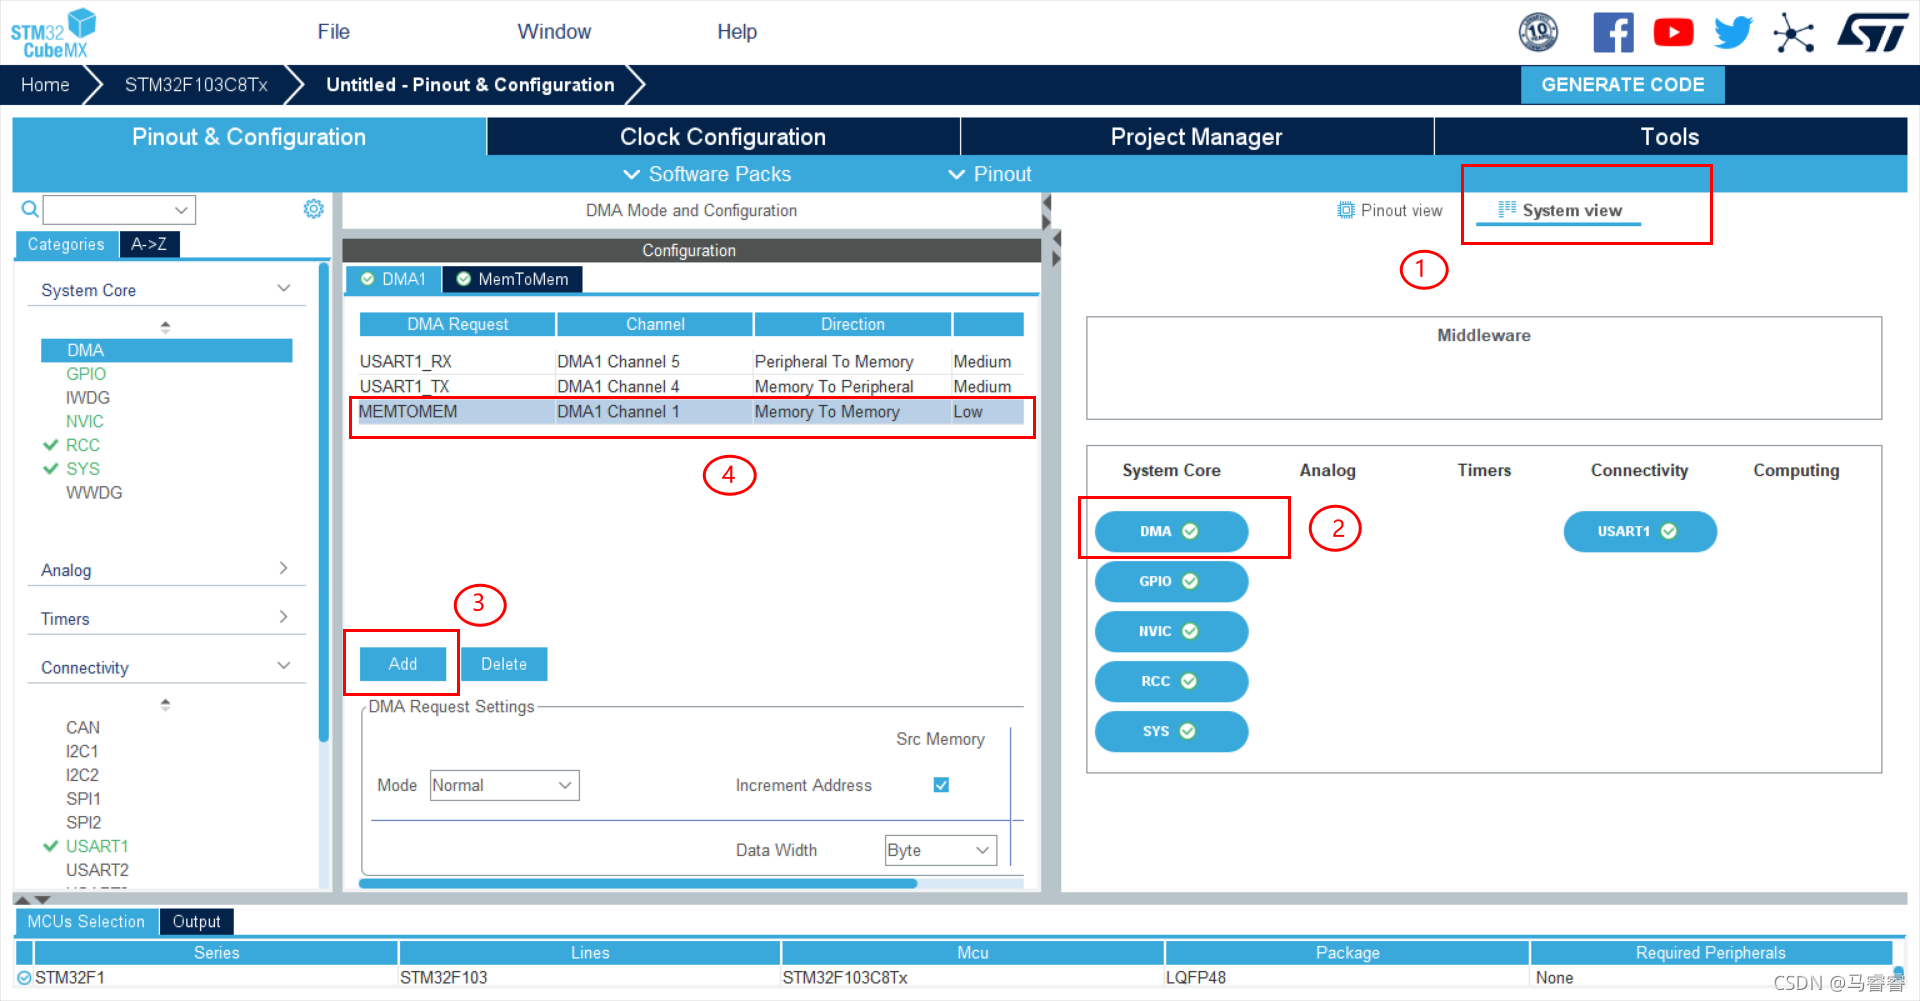The width and height of the screenshot is (1920, 1001).
Task: Select IWDG in System Core list
Action: point(88,397)
